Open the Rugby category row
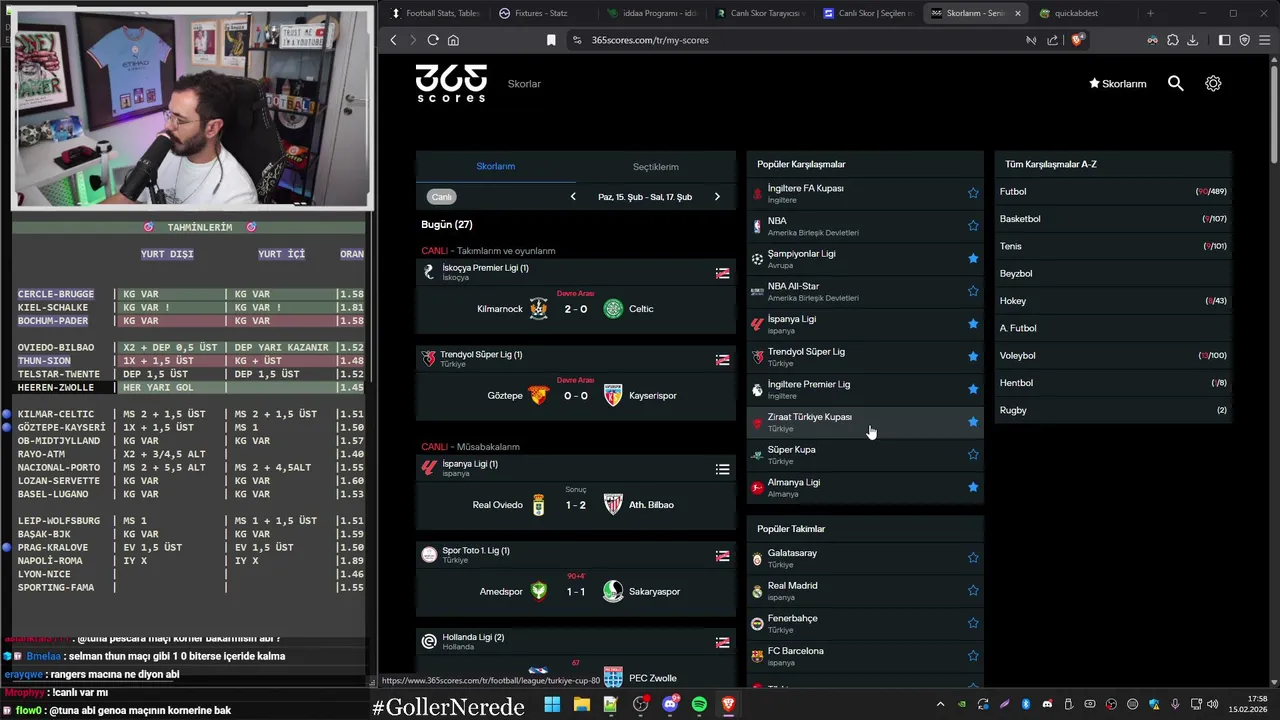The height and width of the screenshot is (720, 1280). pyautogui.click(x=1113, y=410)
